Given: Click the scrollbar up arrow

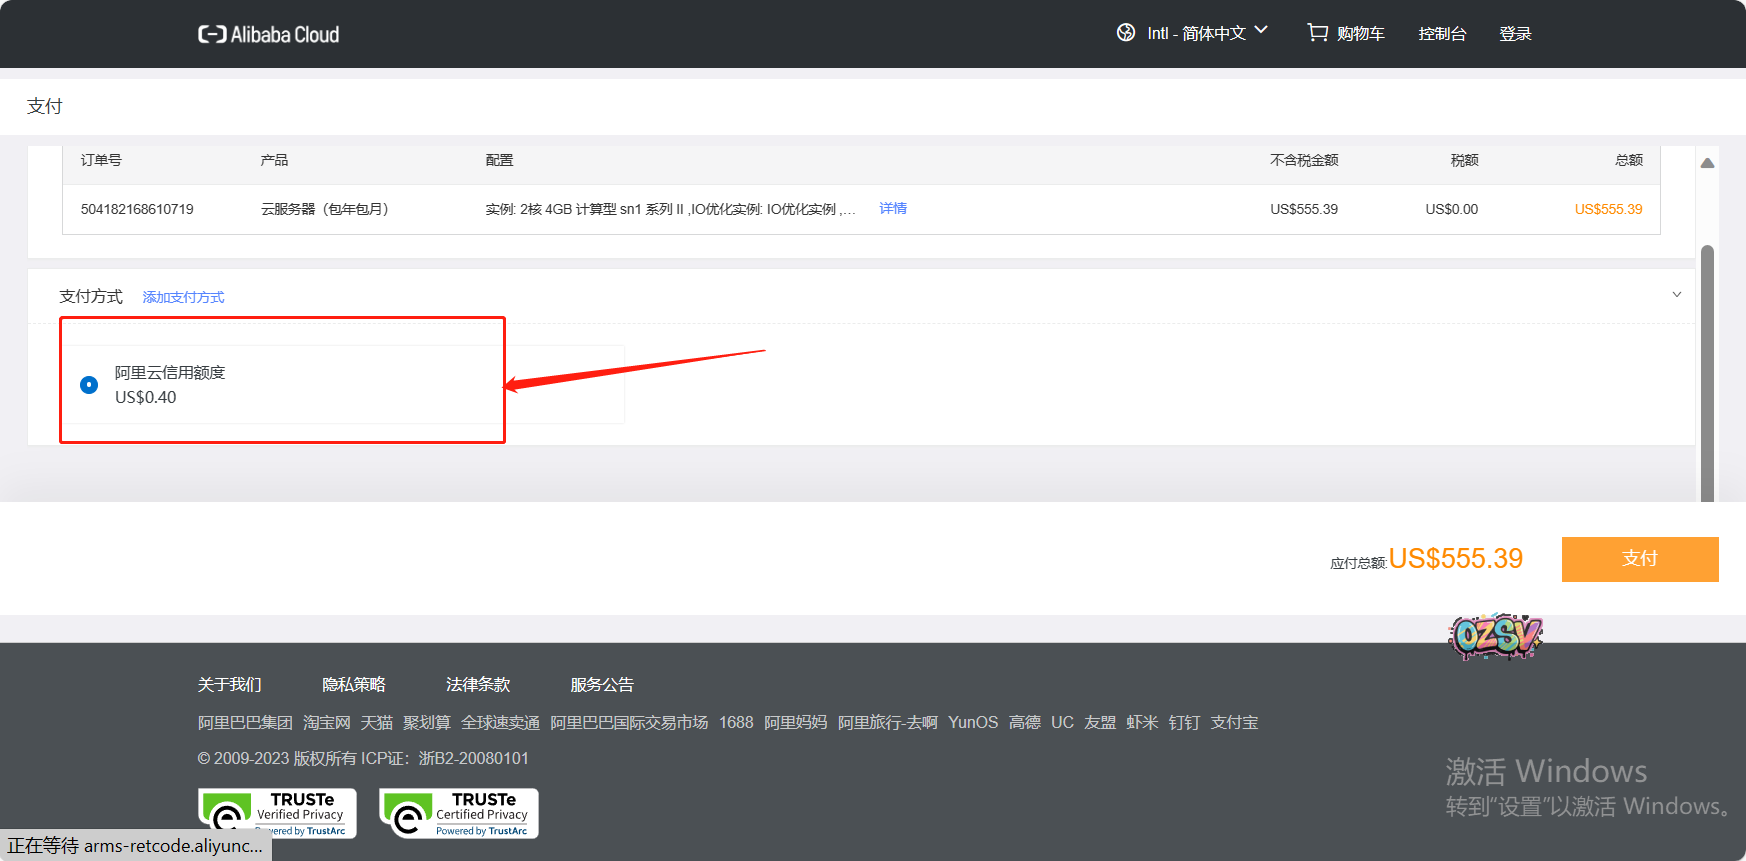Looking at the screenshot, I should point(1707,163).
